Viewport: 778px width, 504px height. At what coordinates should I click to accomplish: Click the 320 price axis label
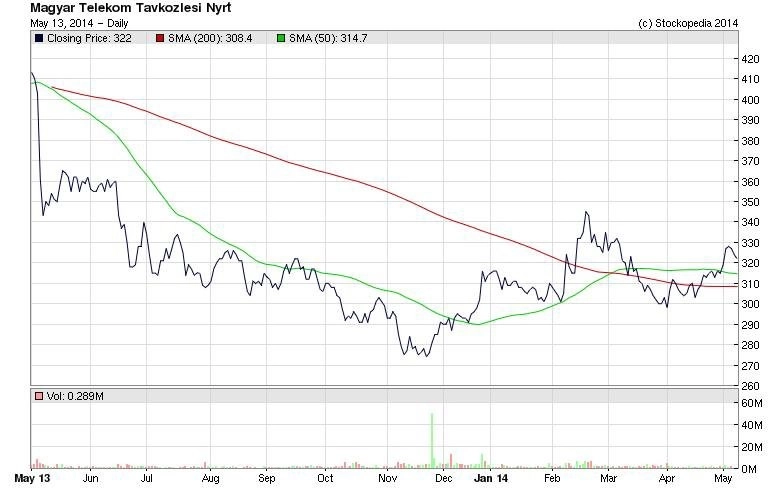click(x=750, y=263)
